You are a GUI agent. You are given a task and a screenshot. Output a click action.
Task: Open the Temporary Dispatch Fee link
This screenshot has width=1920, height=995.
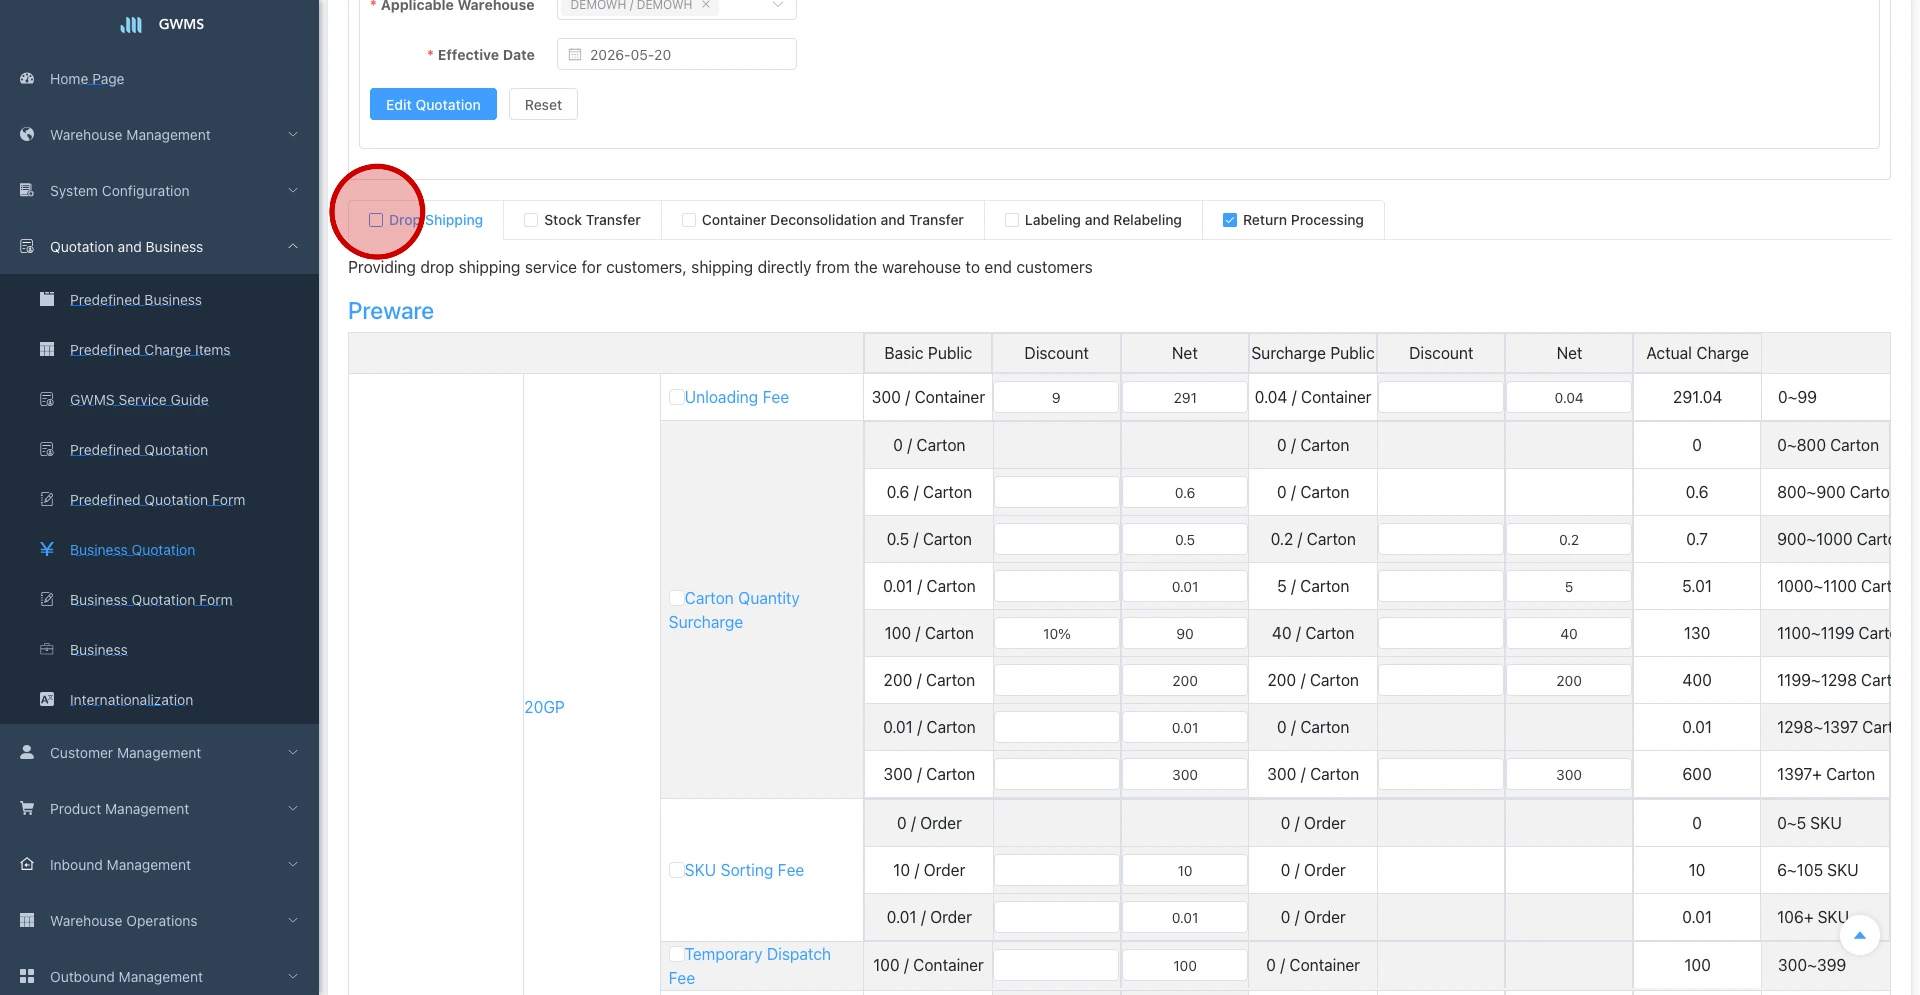750,966
